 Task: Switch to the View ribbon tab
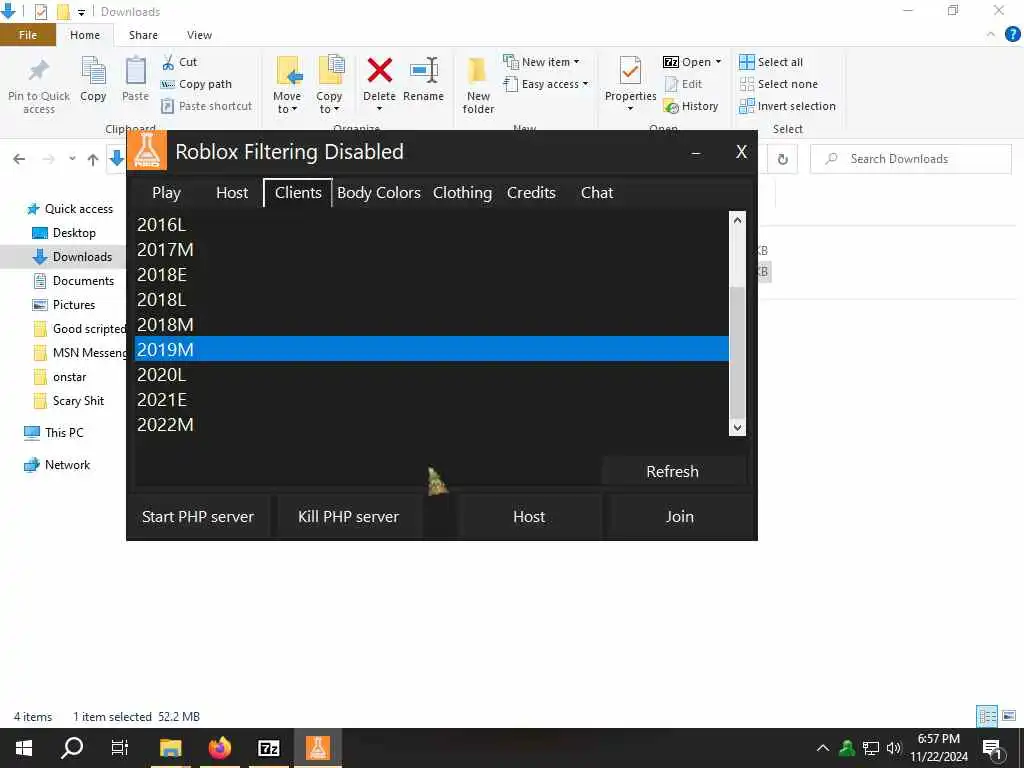[x=199, y=35]
